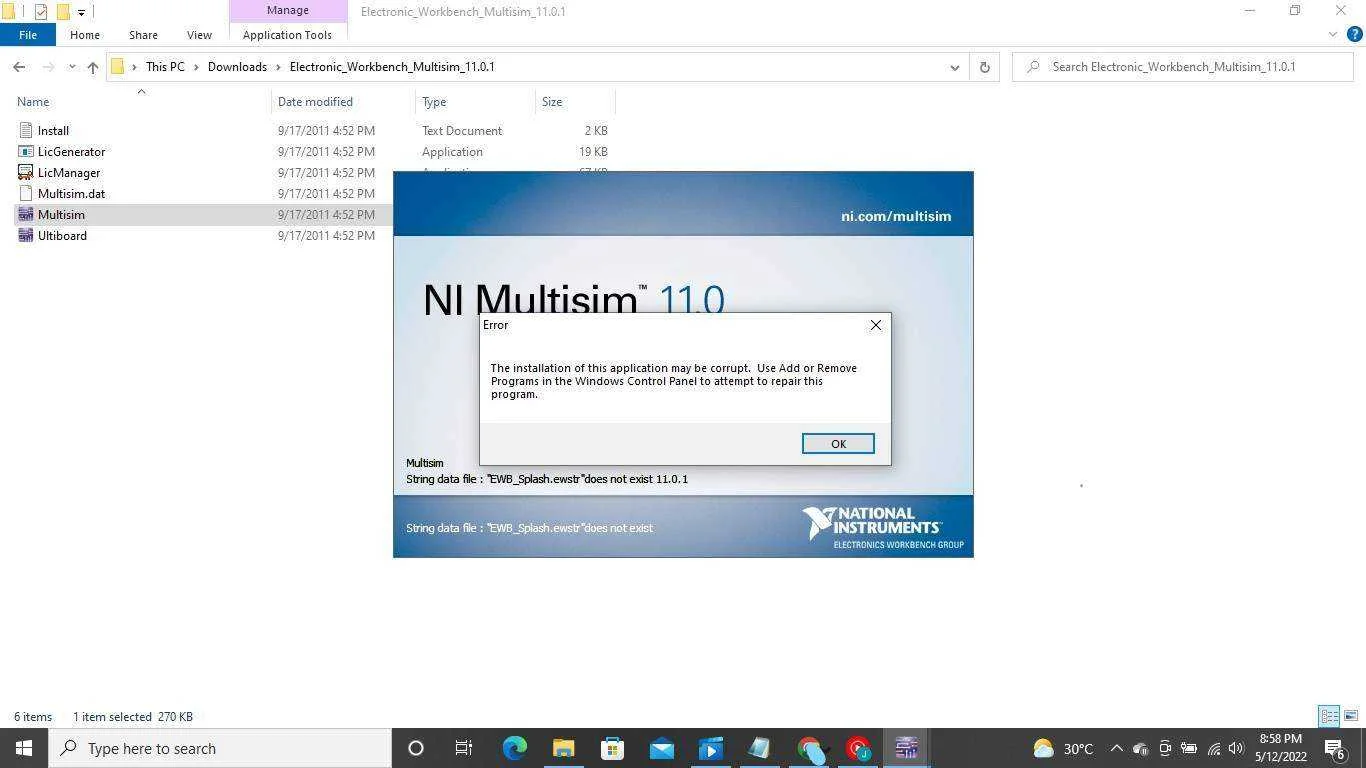1366x768 pixels.
Task: Open the Wi-Fi network tray icon
Action: click(x=1213, y=748)
